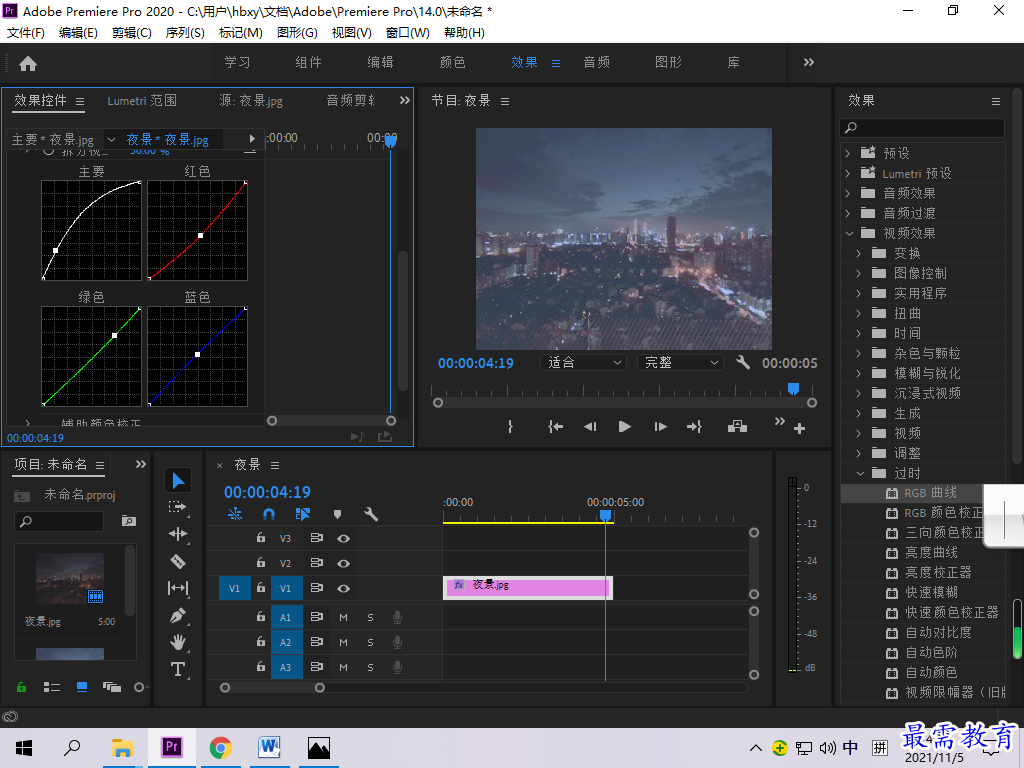Viewport: 1024px width, 768px height.
Task: Collapse the 视频效果 folder
Action: pos(849,233)
